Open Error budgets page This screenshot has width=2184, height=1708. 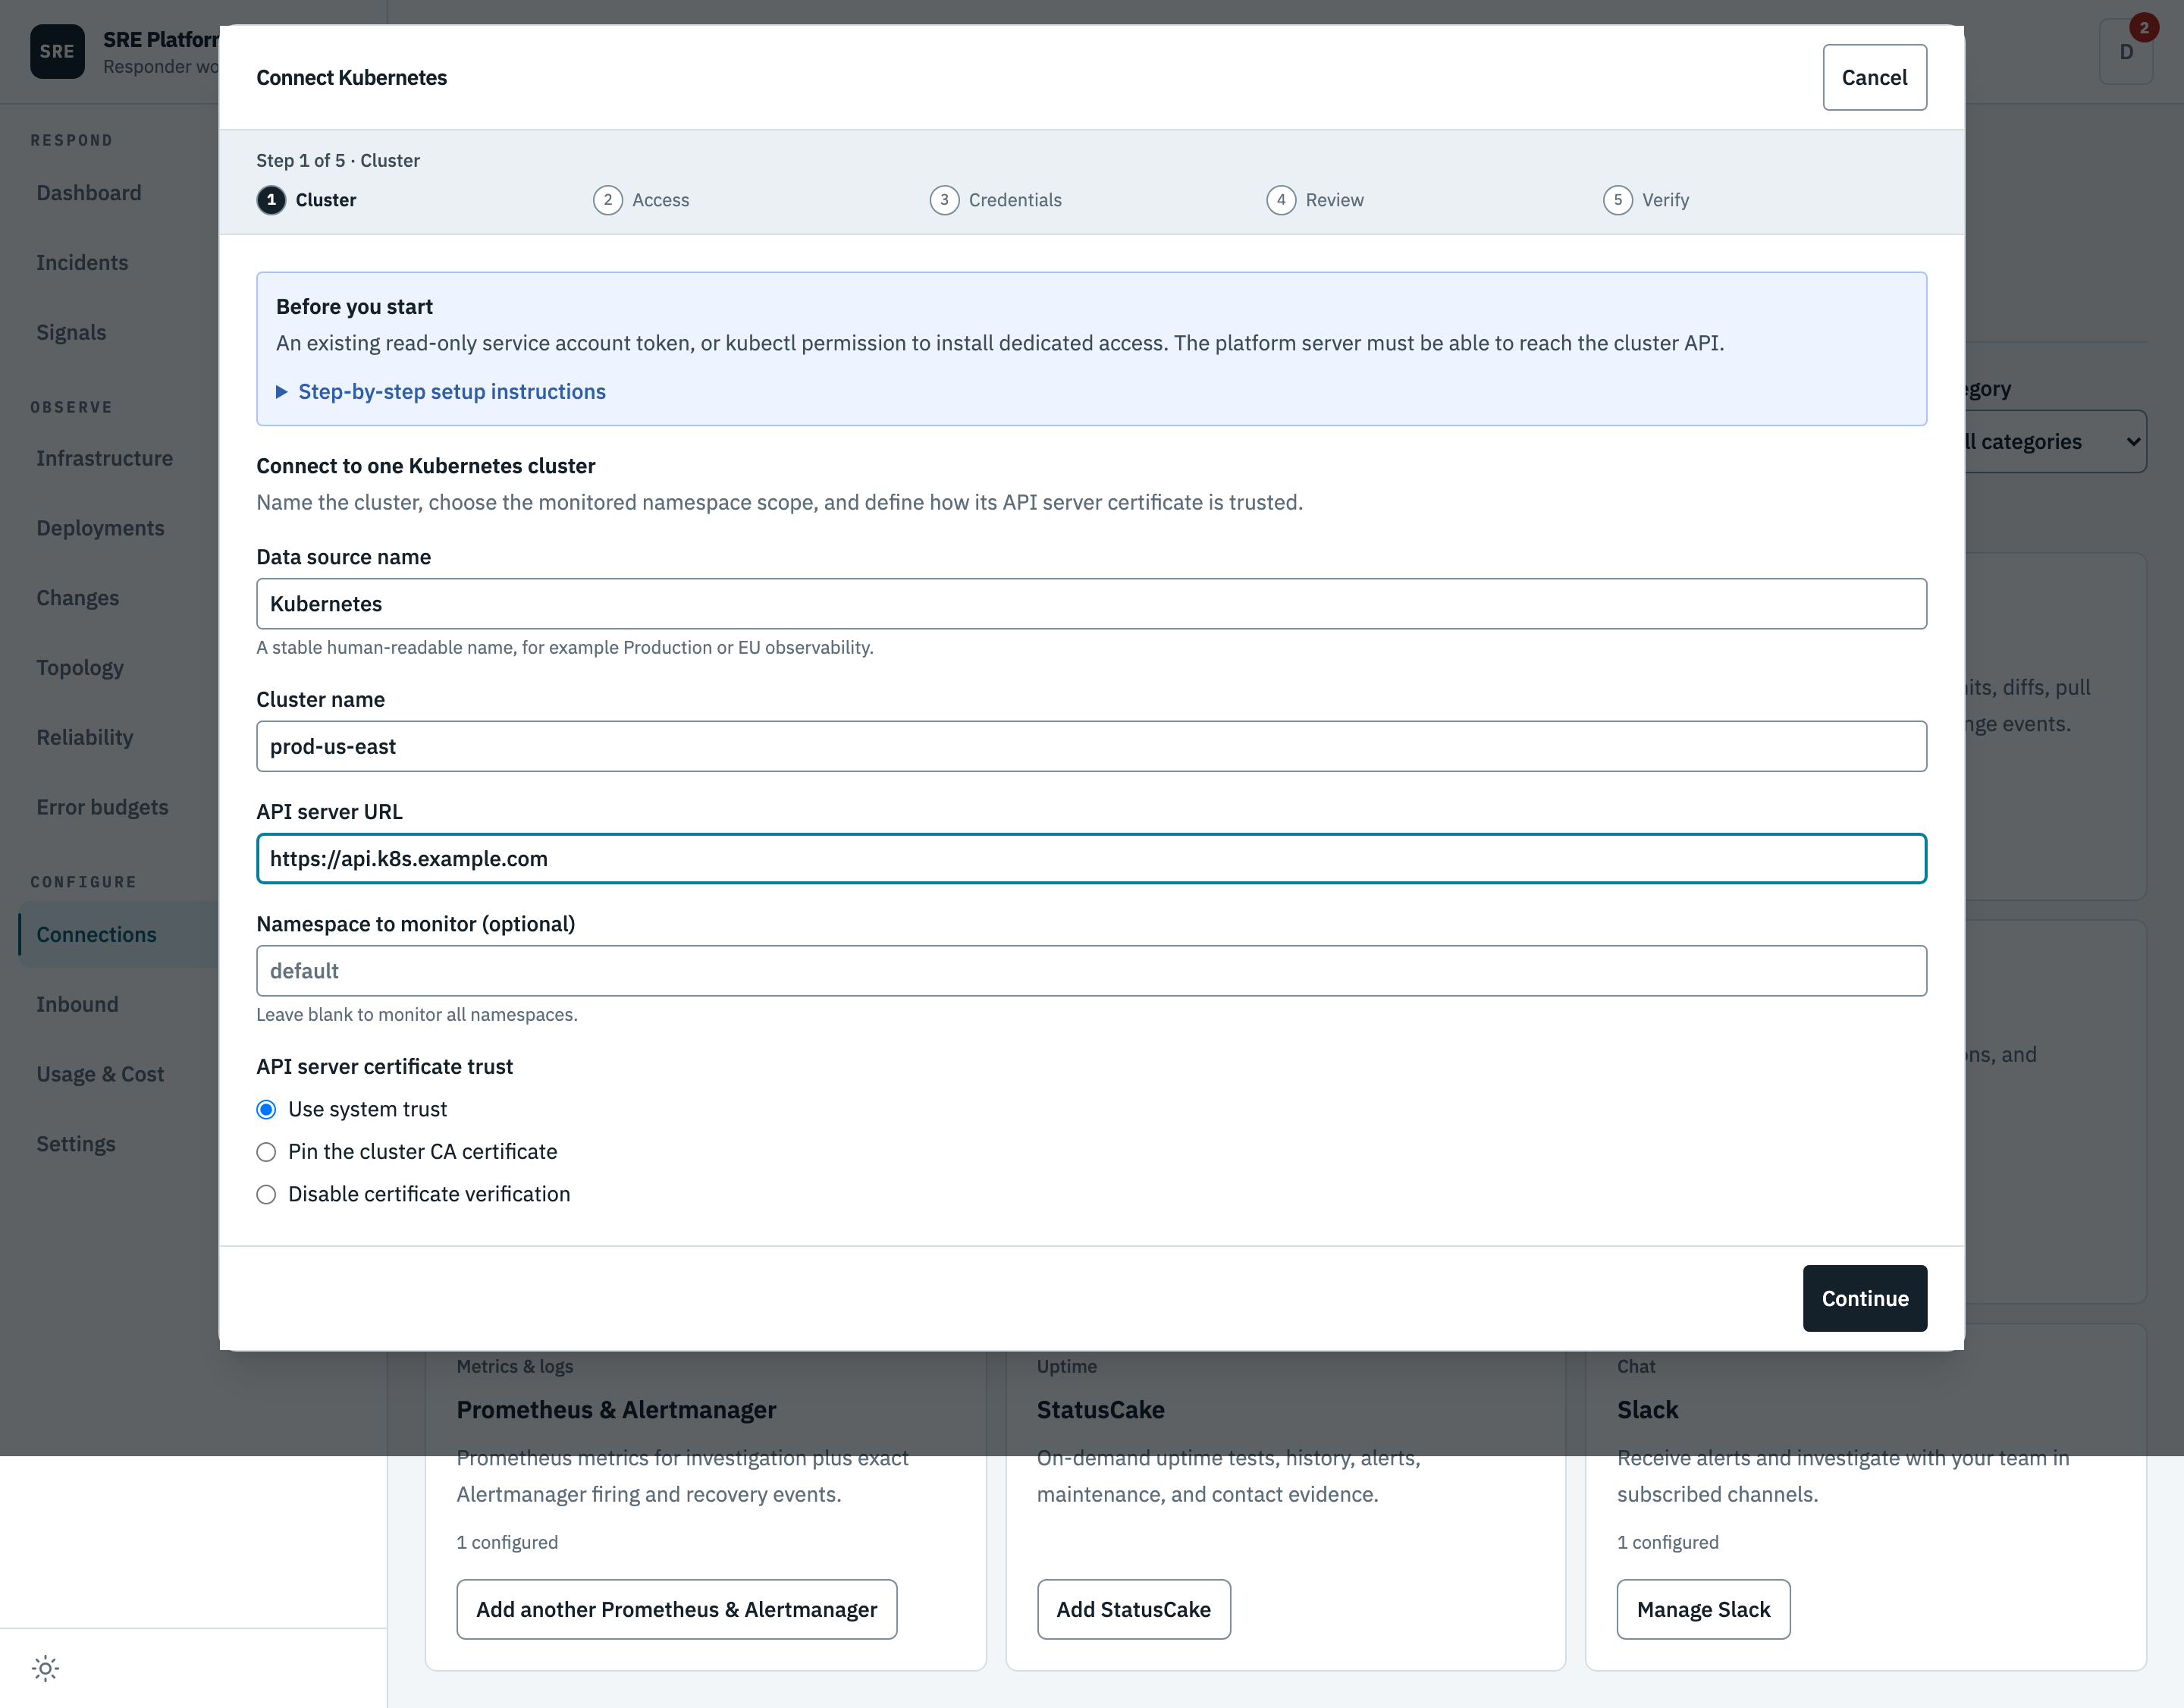click(102, 807)
